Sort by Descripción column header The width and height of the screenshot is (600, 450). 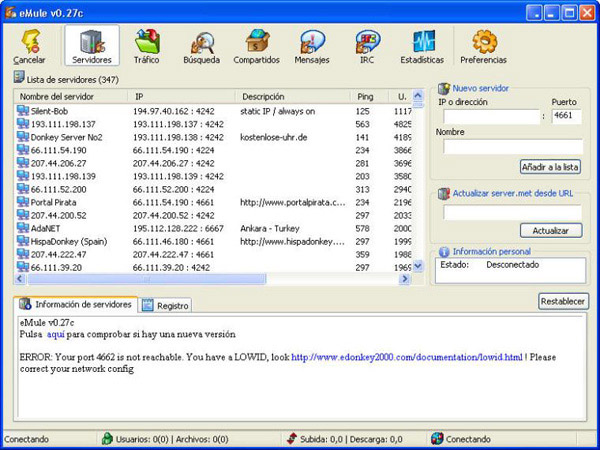[293, 96]
